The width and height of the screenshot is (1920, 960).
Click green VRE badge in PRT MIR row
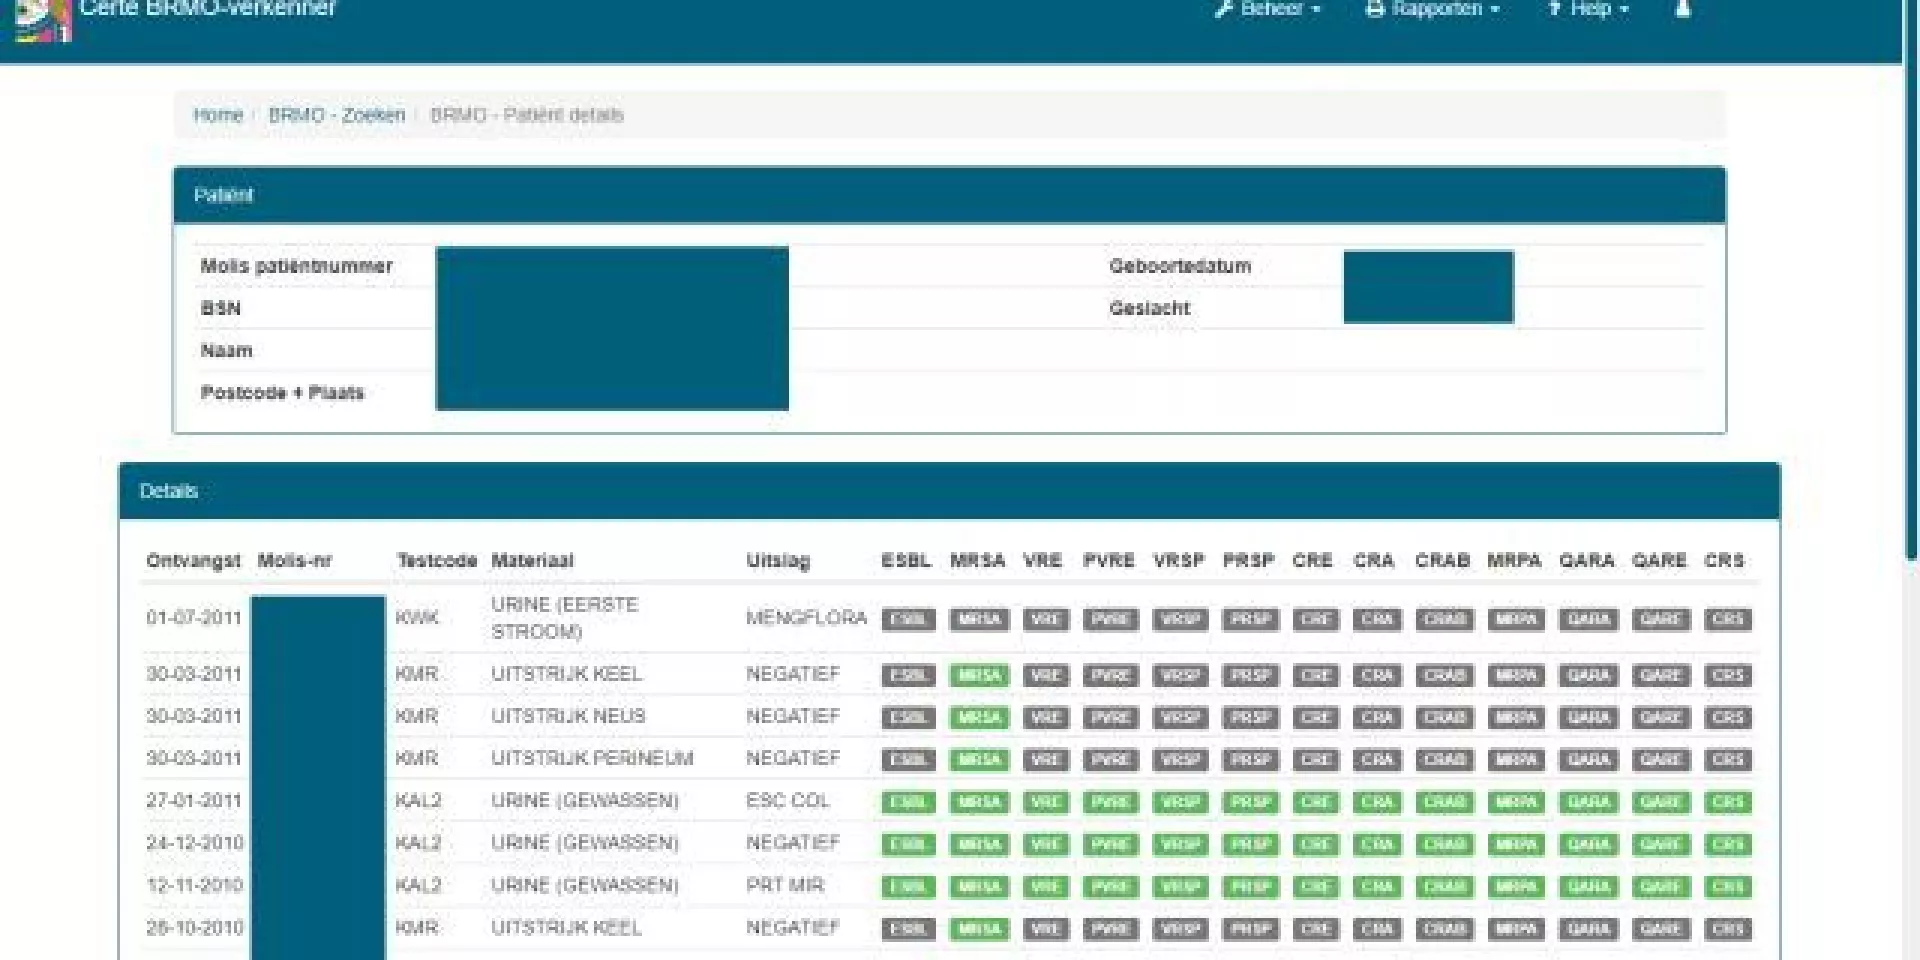pos(1045,887)
